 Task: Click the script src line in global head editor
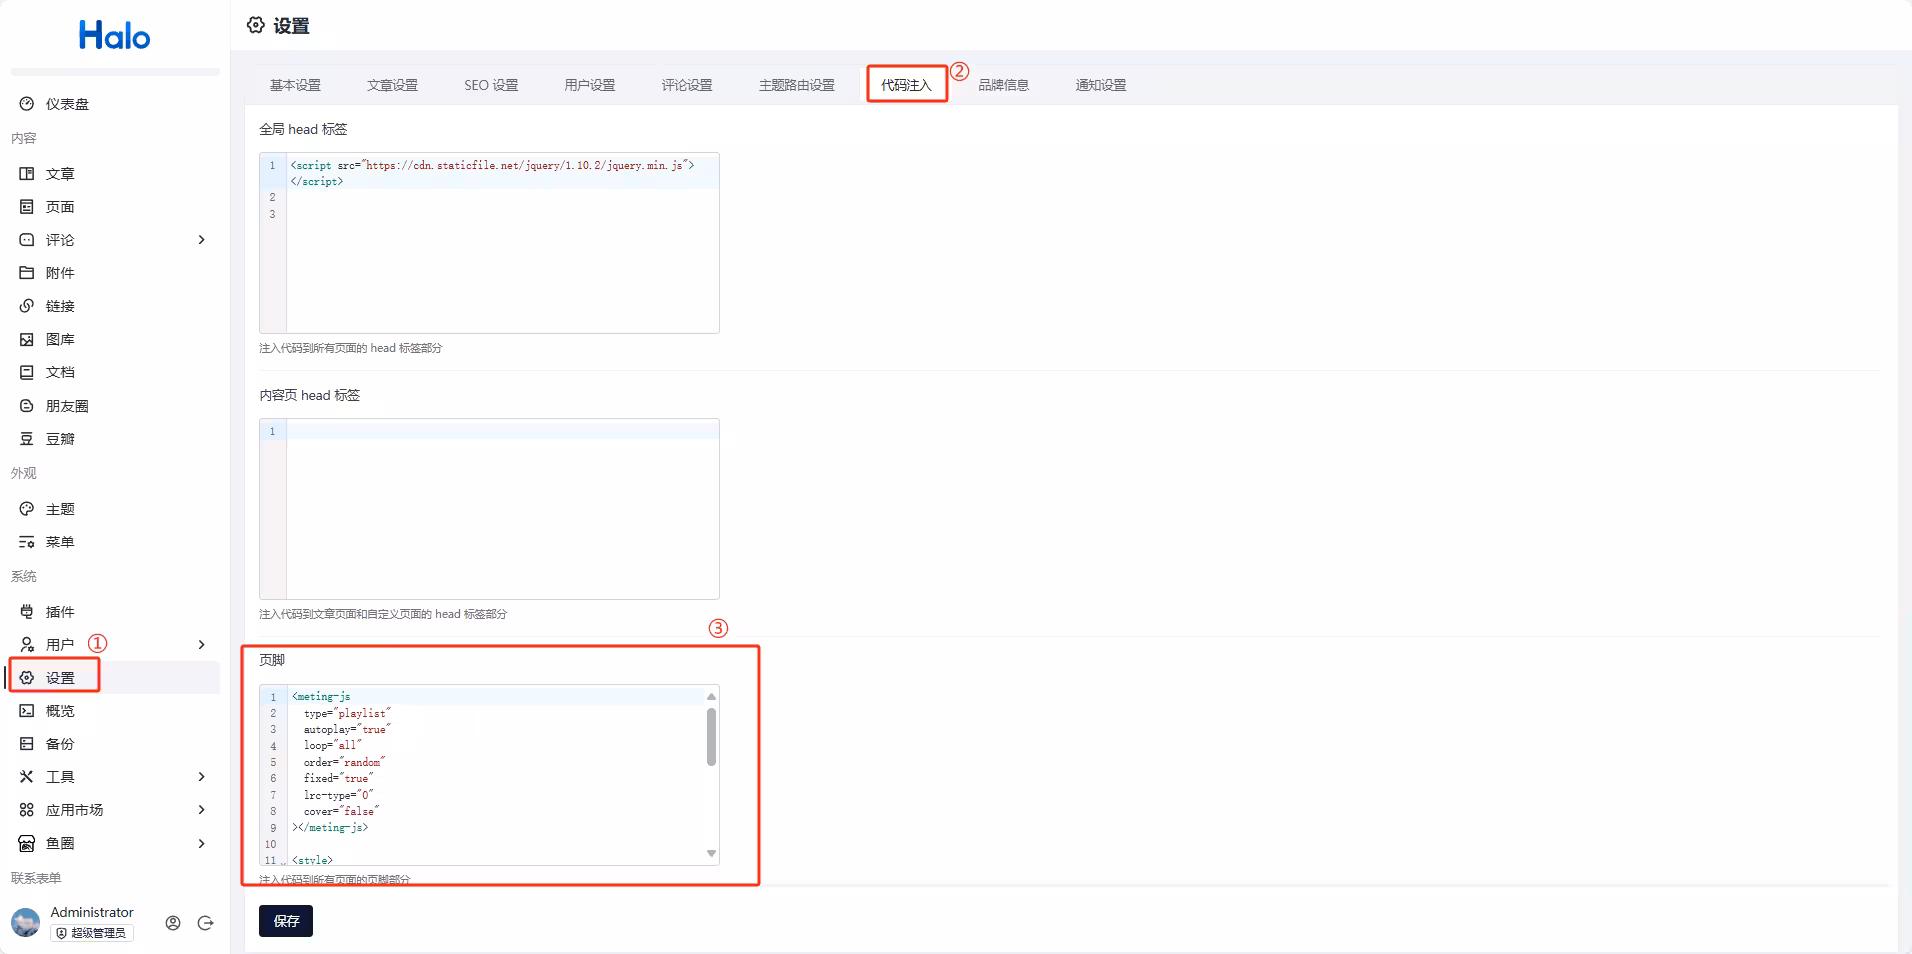tap(492, 165)
